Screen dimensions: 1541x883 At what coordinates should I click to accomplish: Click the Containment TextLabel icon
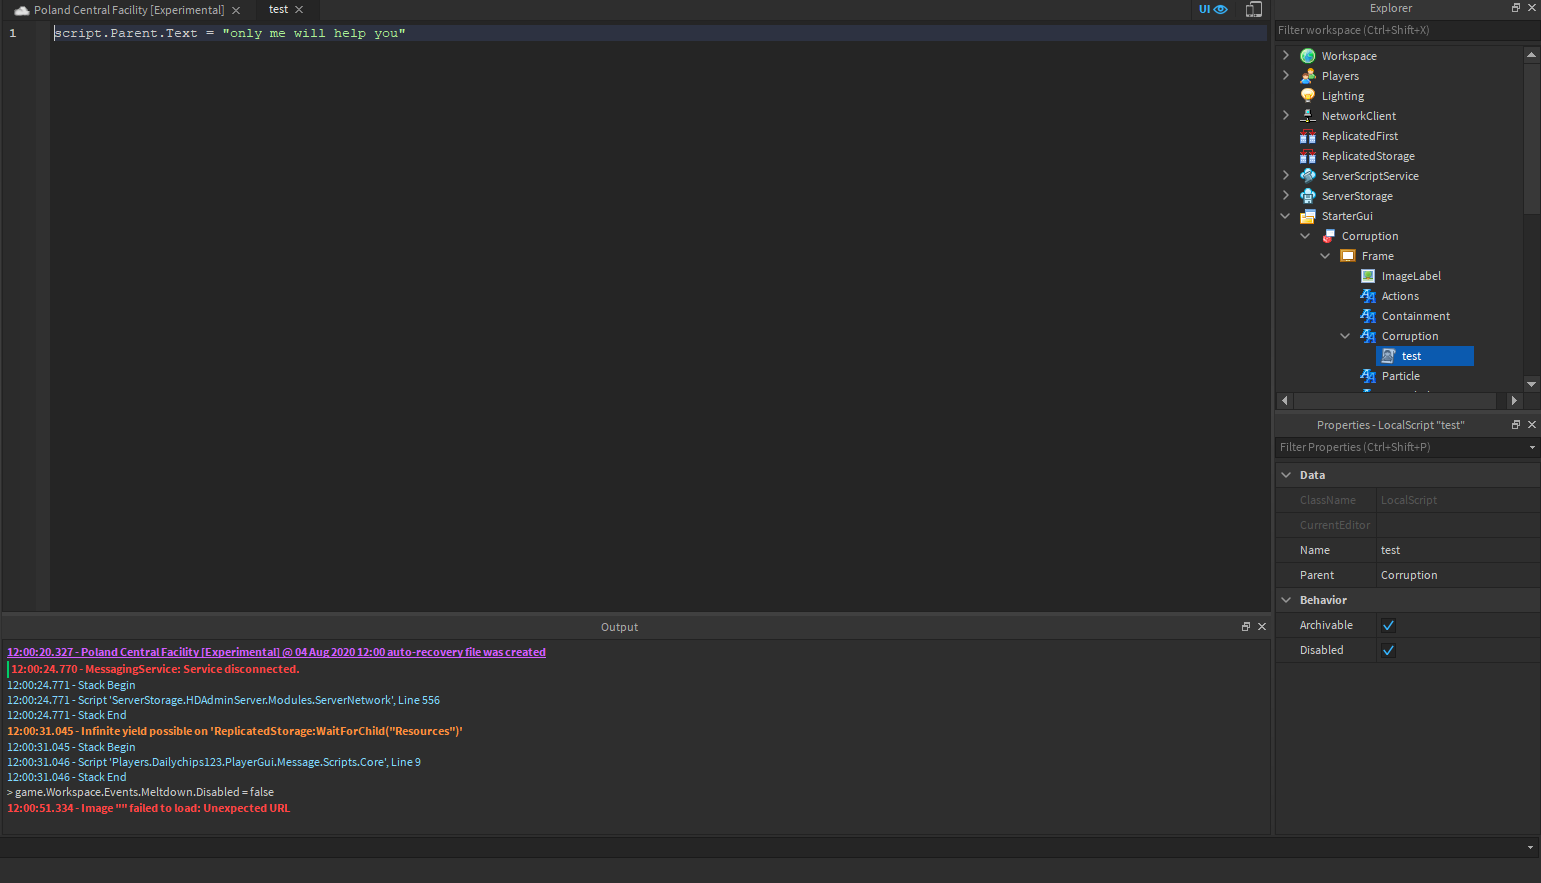tap(1368, 316)
